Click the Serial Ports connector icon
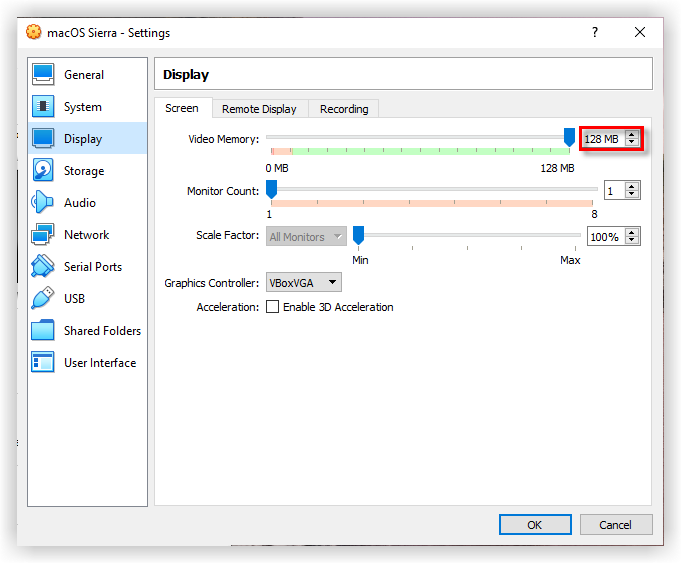 point(43,266)
